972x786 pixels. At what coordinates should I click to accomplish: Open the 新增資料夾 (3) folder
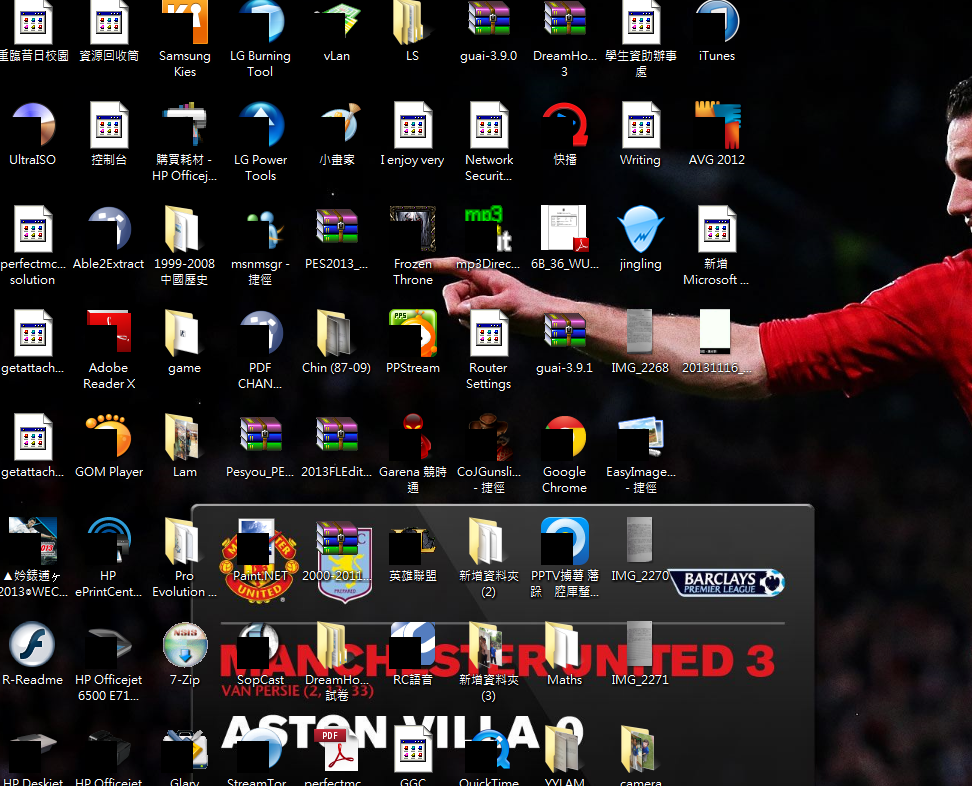click(488, 645)
